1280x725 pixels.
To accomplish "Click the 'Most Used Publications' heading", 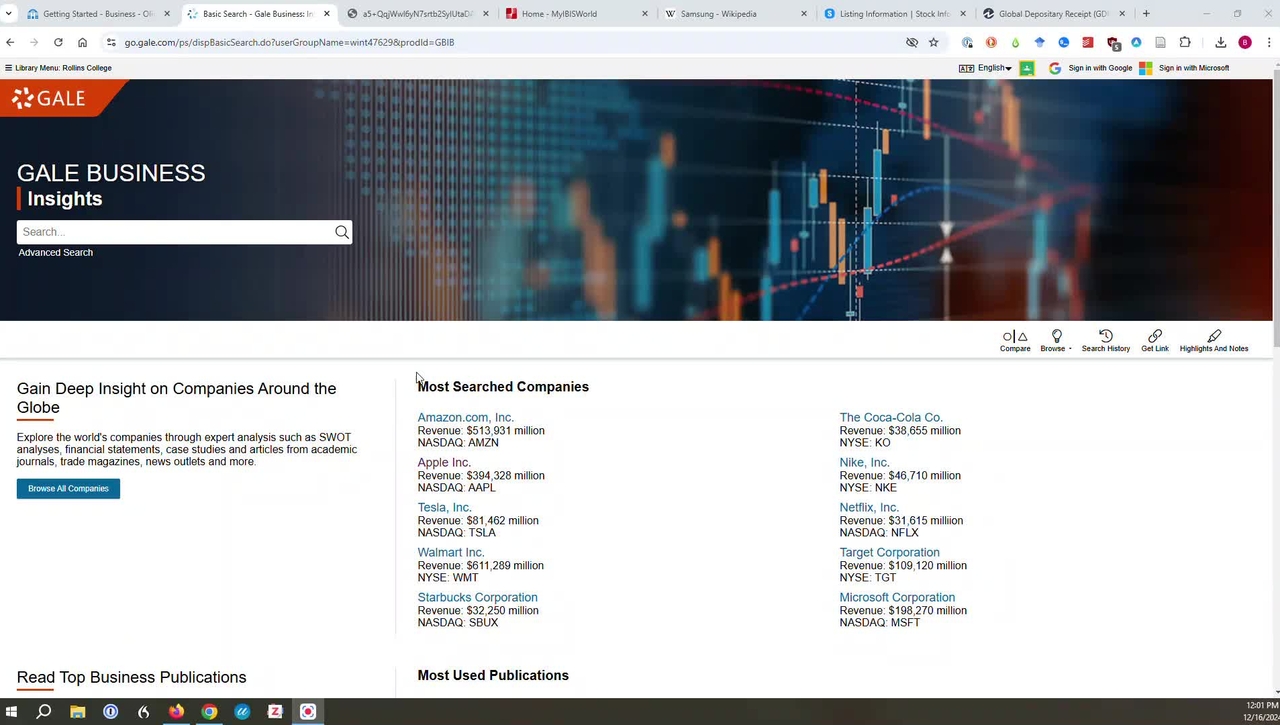I will 493,676.
